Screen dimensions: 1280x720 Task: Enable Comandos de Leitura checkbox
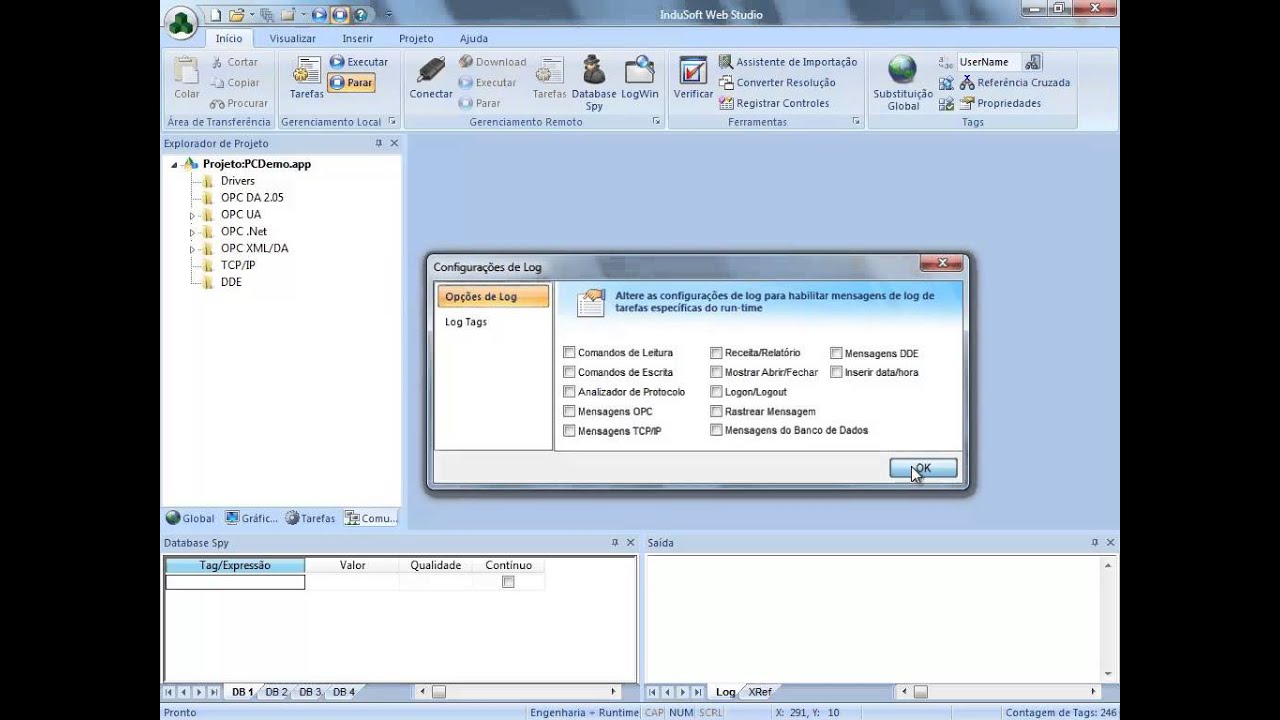pos(569,352)
